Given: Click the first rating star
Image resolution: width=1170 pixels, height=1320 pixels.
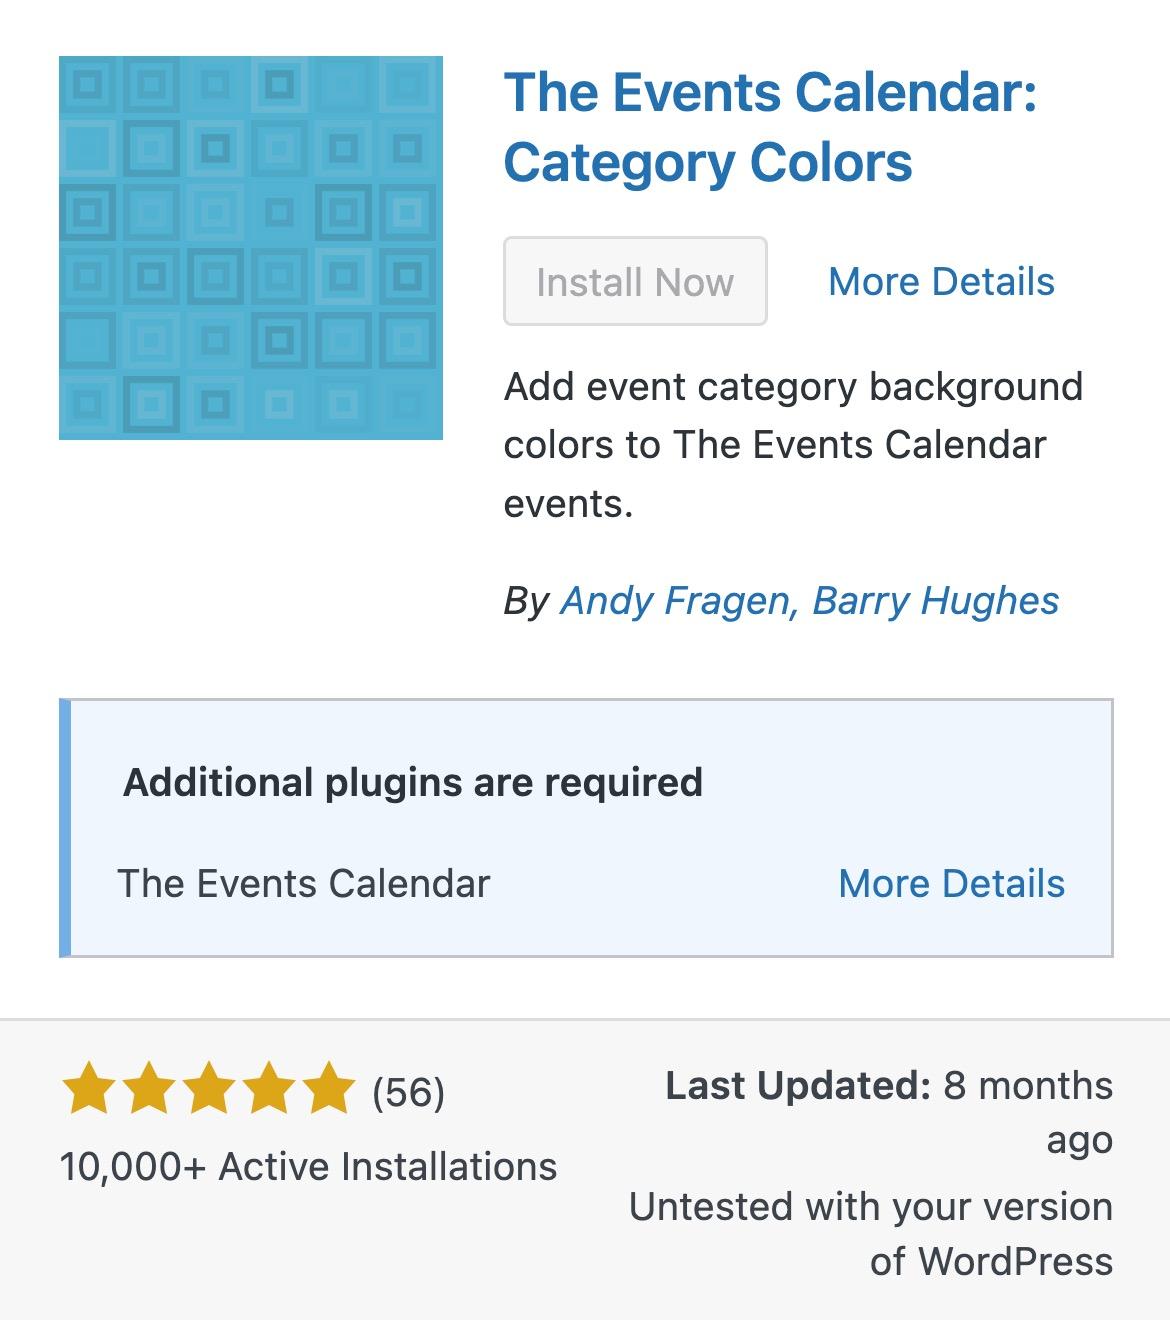Looking at the screenshot, I should point(88,1090).
